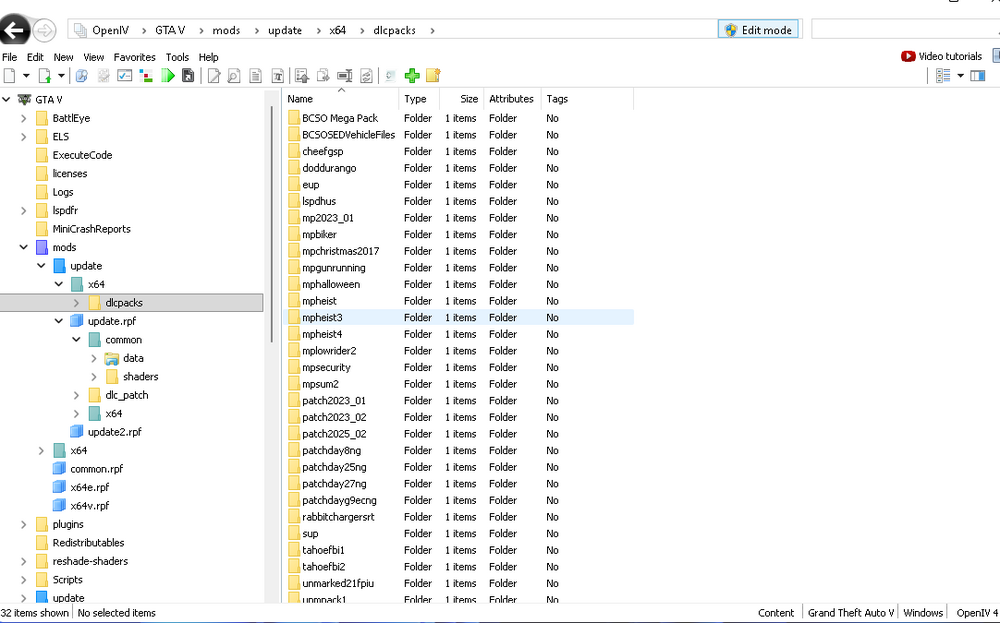Expand the lspdfr tree node
The width and height of the screenshot is (1000, 623).
click(x=24, y=210)
